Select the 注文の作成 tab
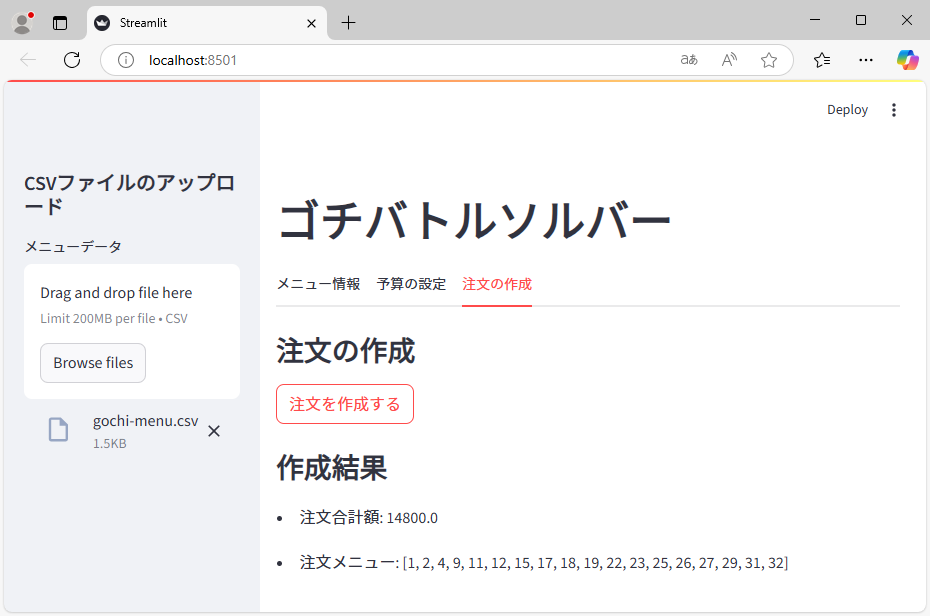Image resolution: width=930 pixels, height=616 pixels. 497,284
